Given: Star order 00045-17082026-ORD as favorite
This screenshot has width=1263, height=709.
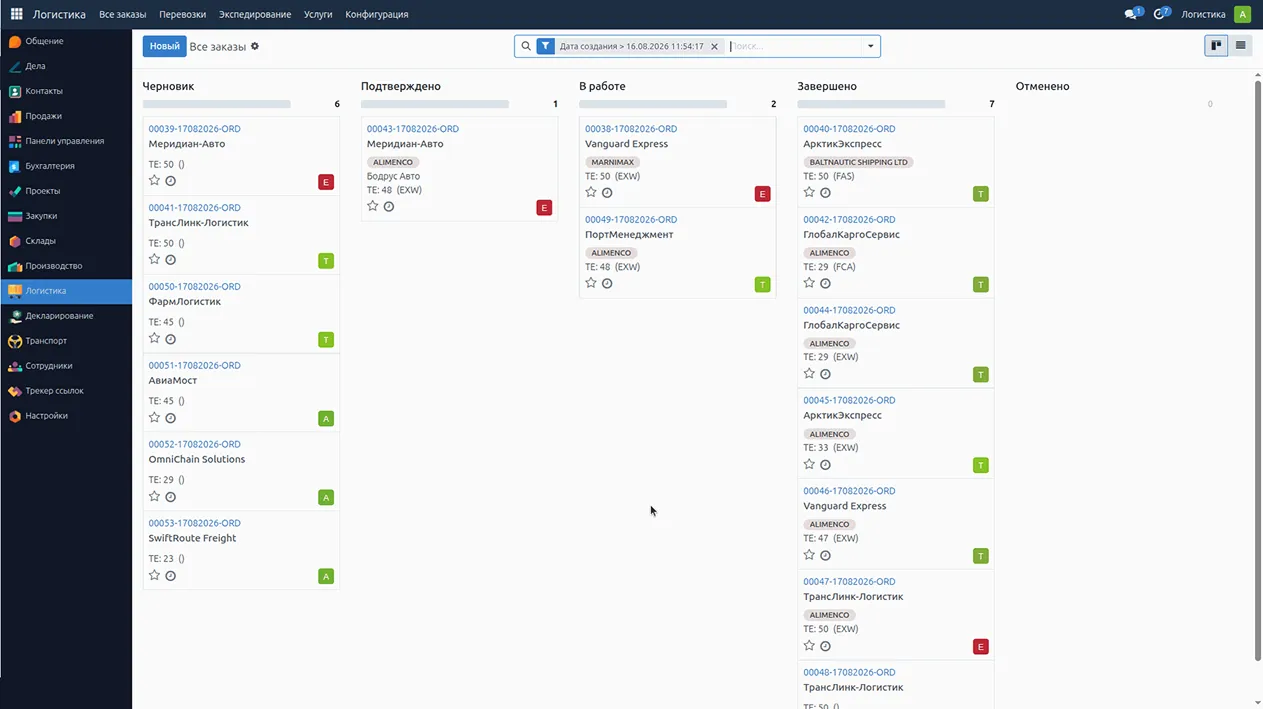Looking at the screenshot, I should (809, 464).
